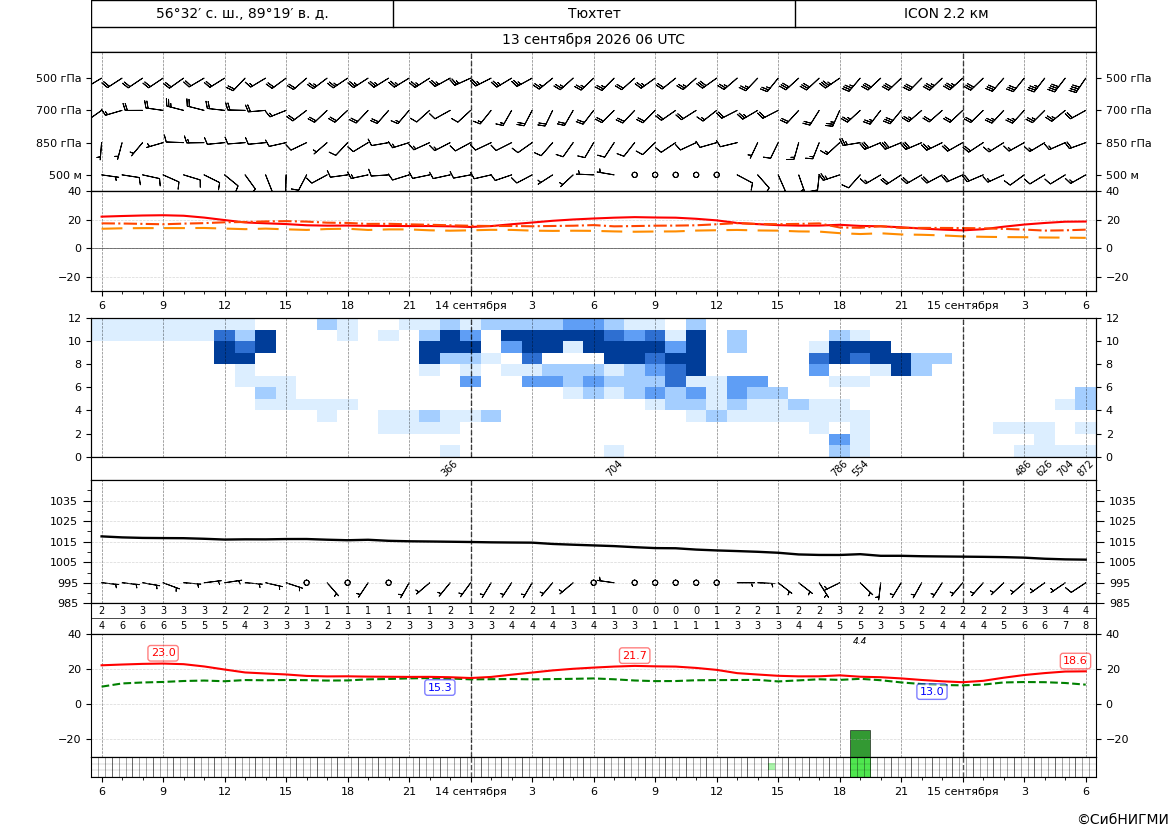Click the small light green precipitation cell
The image size is (1169, 827).
click(x=772, y=766)
